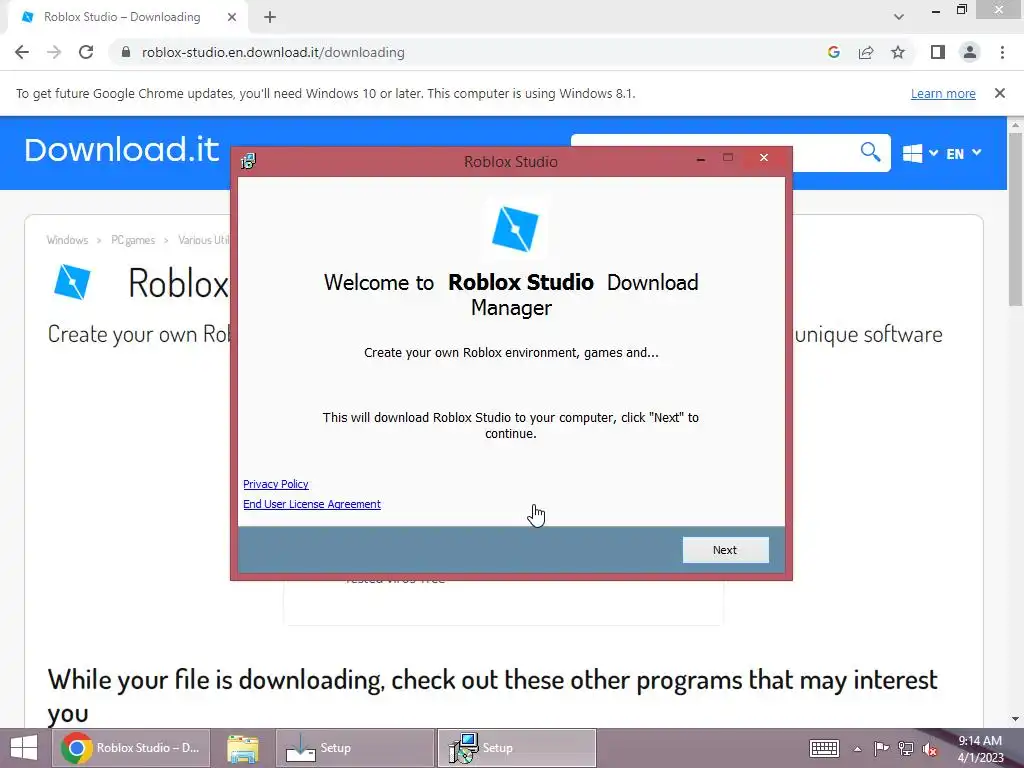
Task: Switch to Chrome in the taskbar
Action: (x=131, y=748)
